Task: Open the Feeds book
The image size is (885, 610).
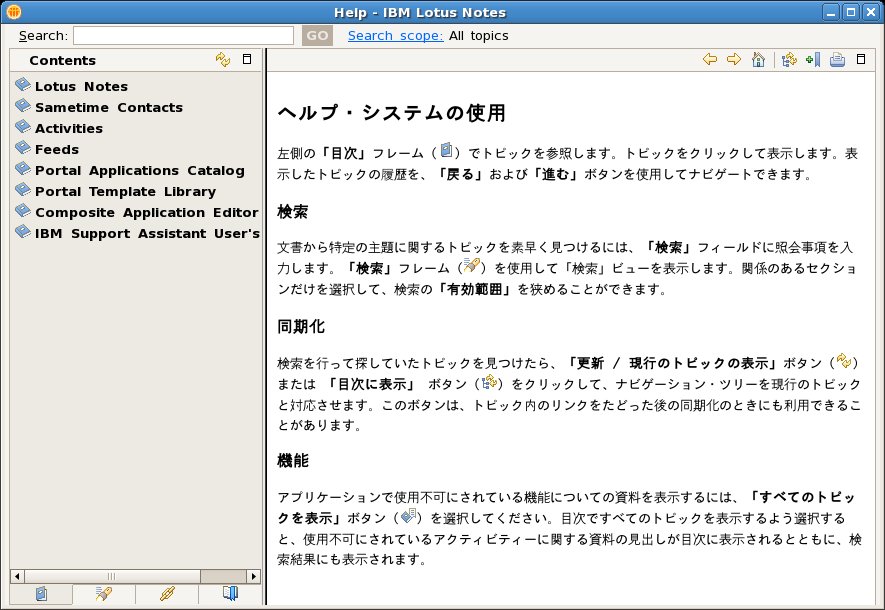Action: point(57,149)
